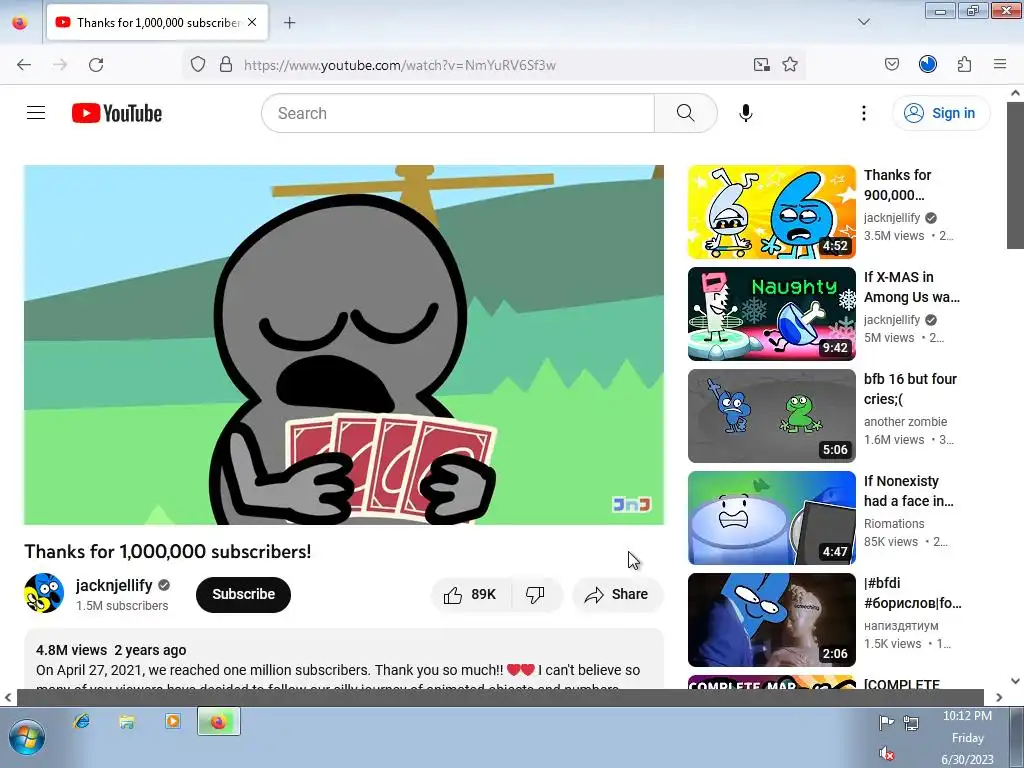Viewport: 1024px width, 768px height.
Task: Dislike the video with thumbs down
Action: pyautogui.click(x=536, y=594)
